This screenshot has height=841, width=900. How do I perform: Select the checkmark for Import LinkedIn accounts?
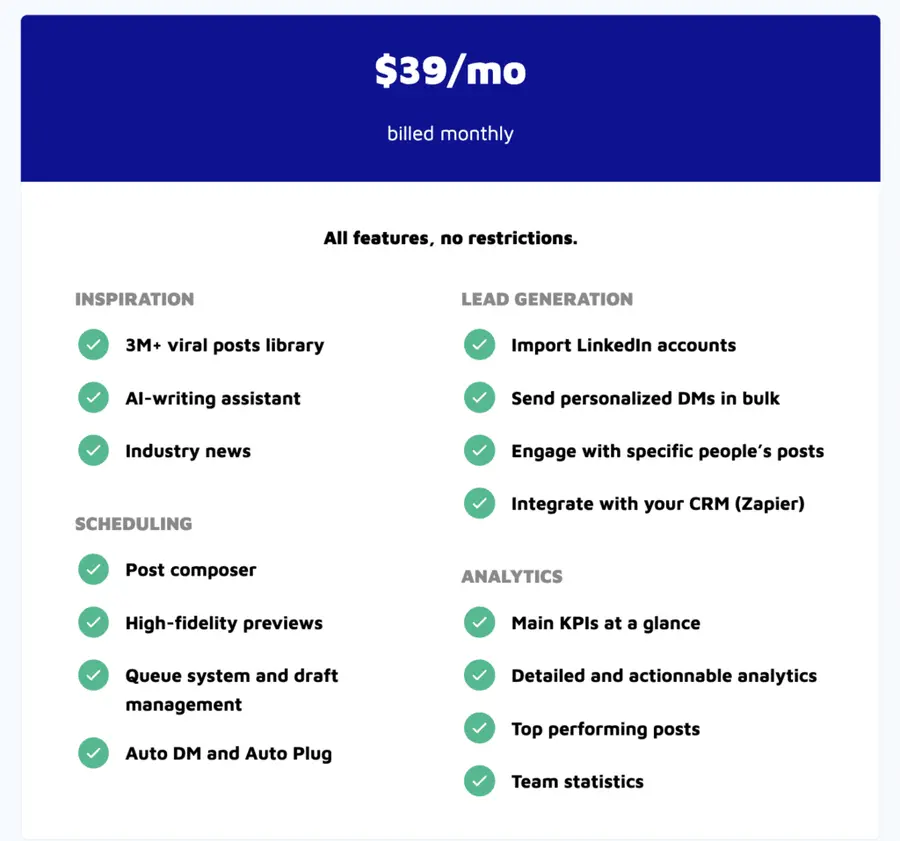479,344
